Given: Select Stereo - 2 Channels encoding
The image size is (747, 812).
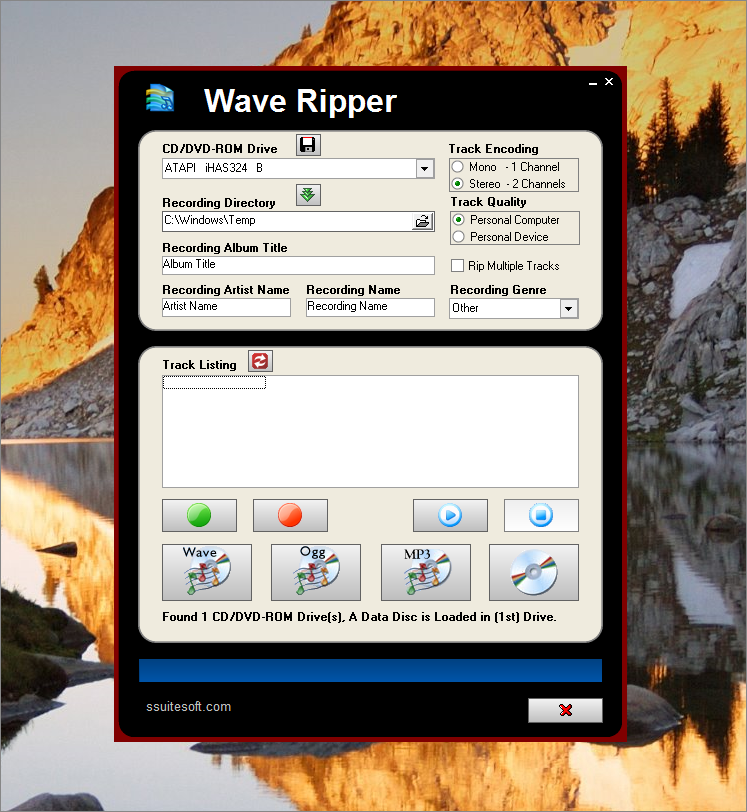Looking at the screenshot, I should (x=458, y=184).
